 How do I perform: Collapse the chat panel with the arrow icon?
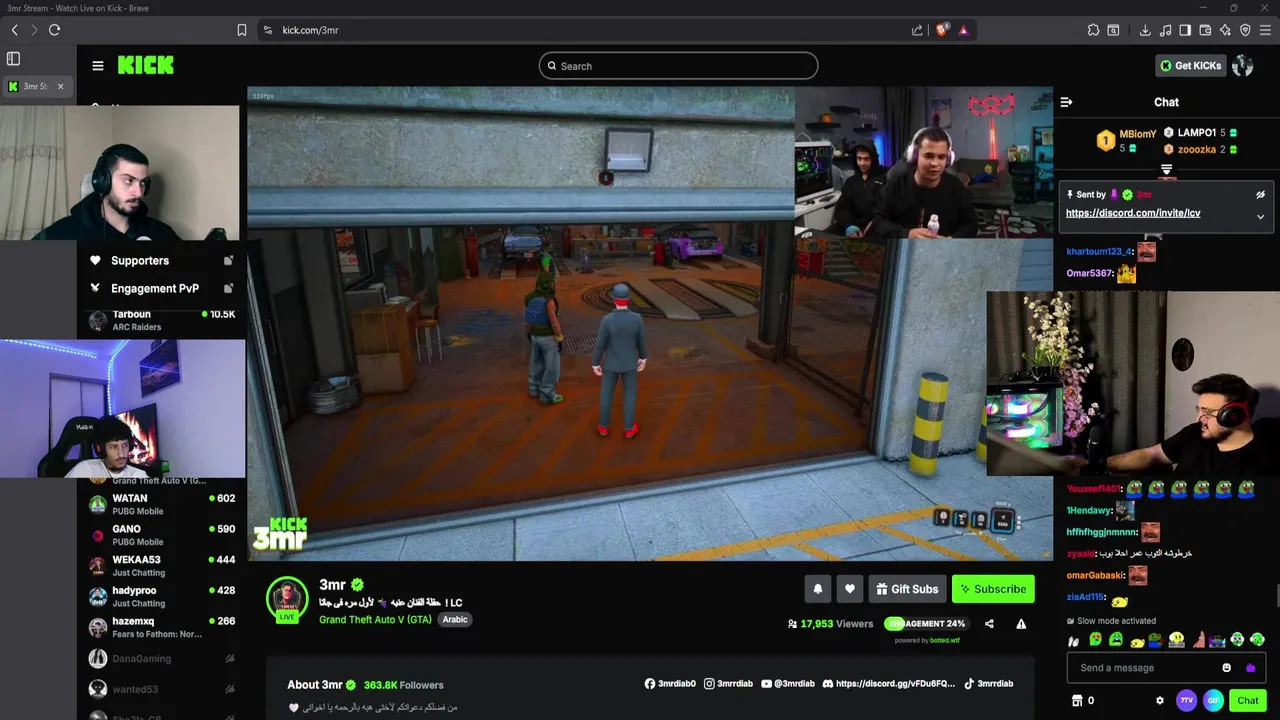(x=1066, y=102)
